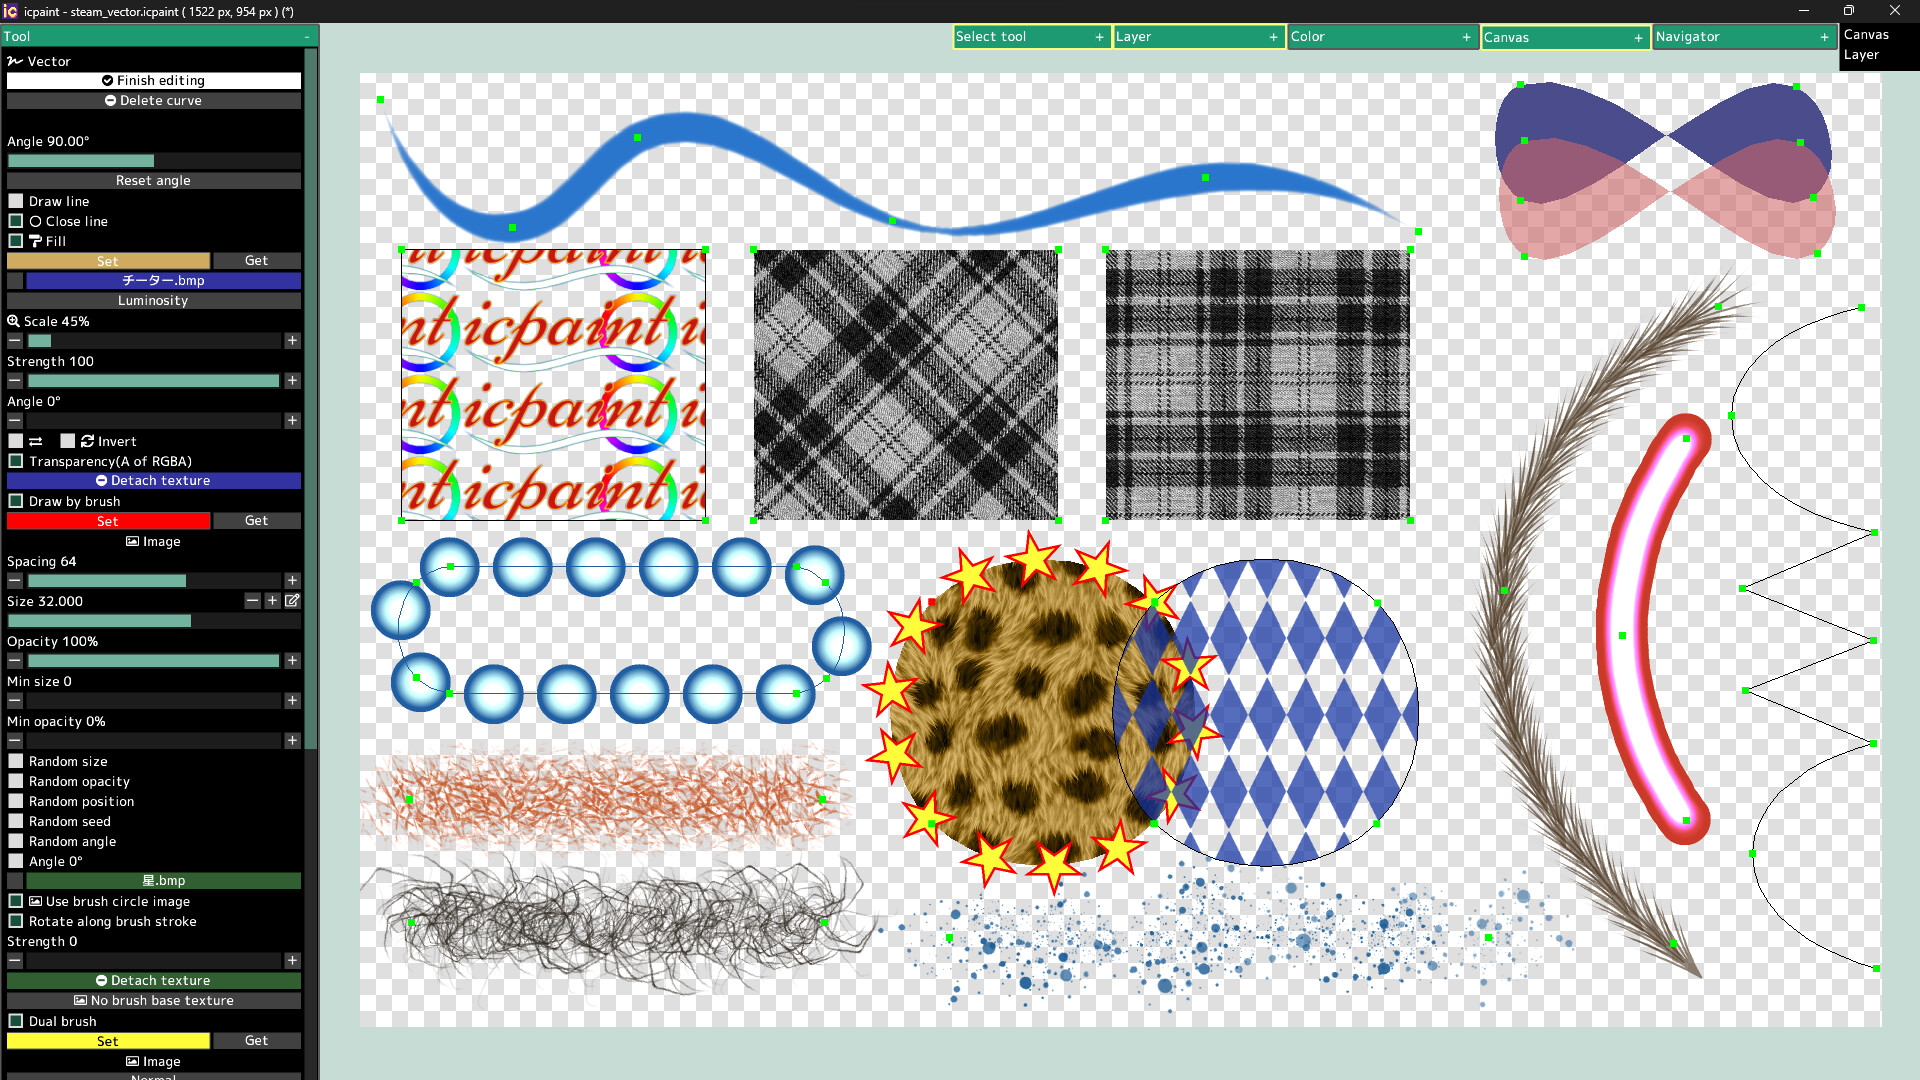1920x1080 pixels.
Task: Enable the Draw line checkbox
Action: tap(16, 201)
